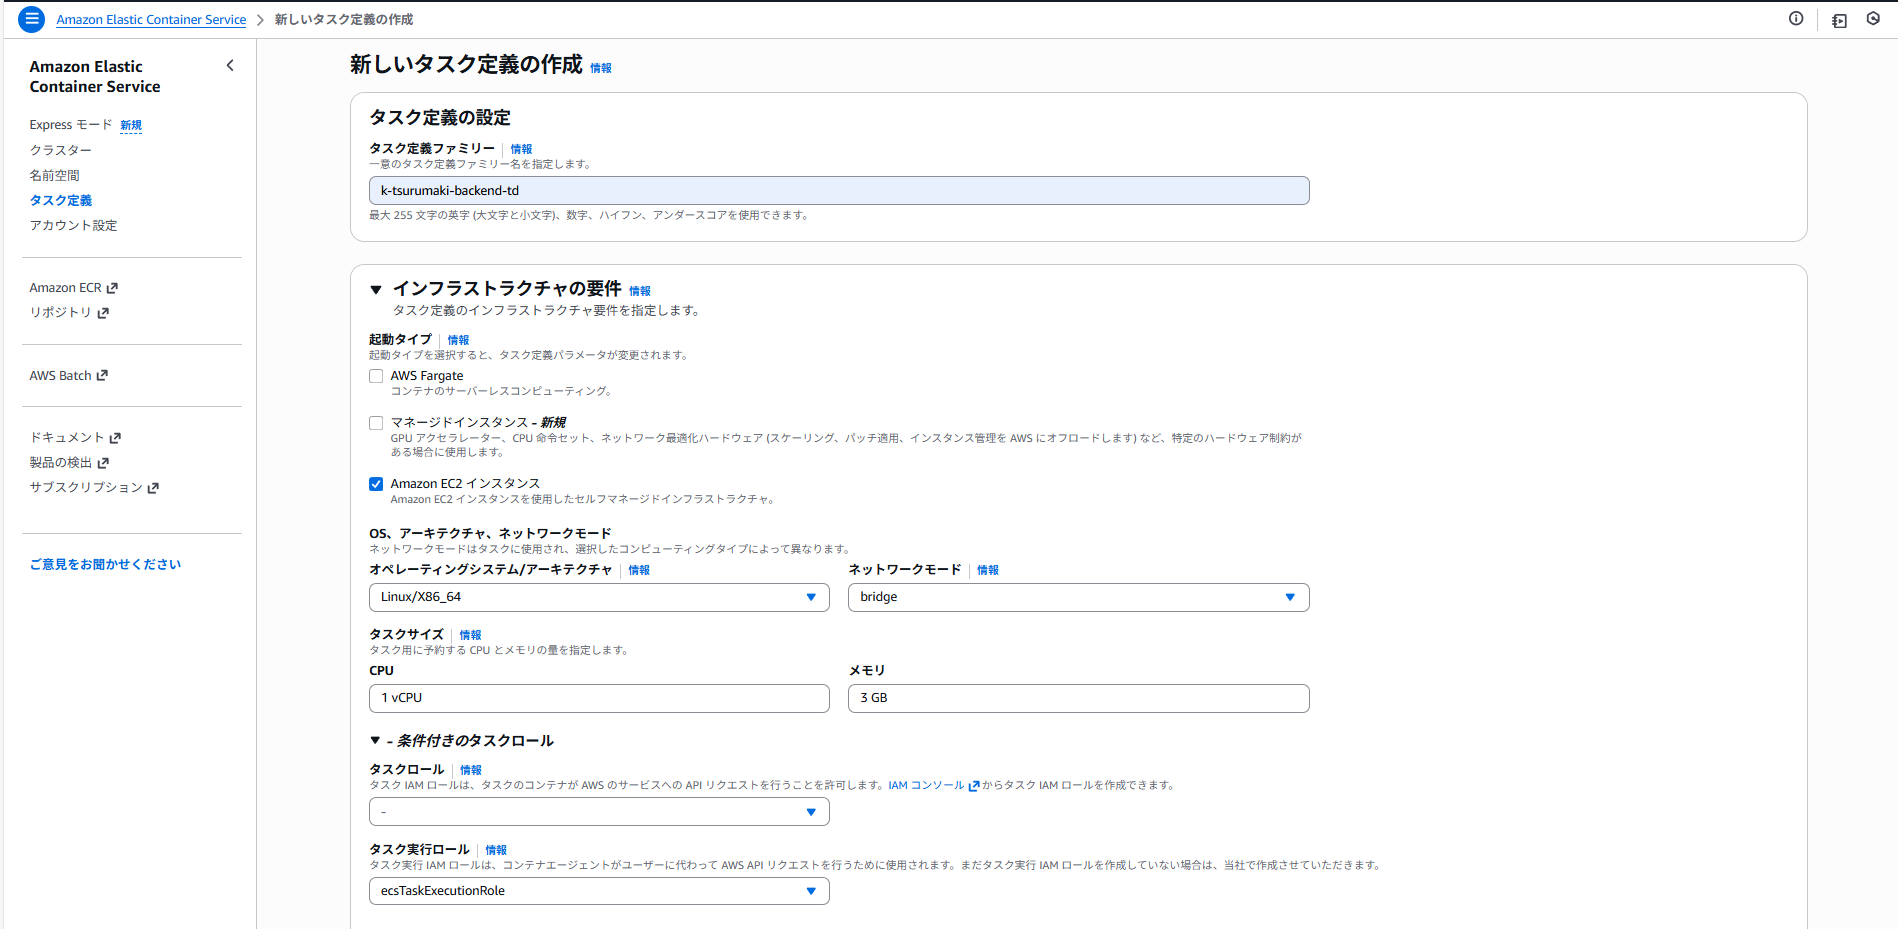Click 情報 link beside ネットワークモード
The image size is (1898, 929).
[x=987, y=570]
